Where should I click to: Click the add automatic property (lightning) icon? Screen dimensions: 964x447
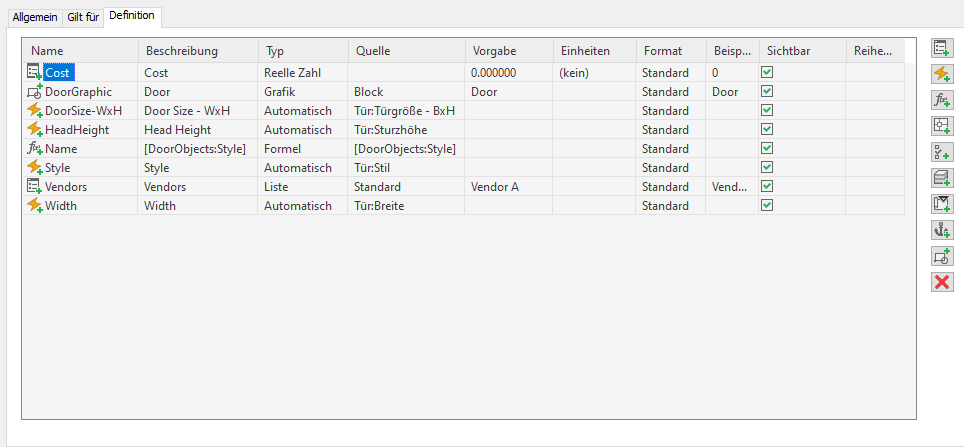point(941,74)
